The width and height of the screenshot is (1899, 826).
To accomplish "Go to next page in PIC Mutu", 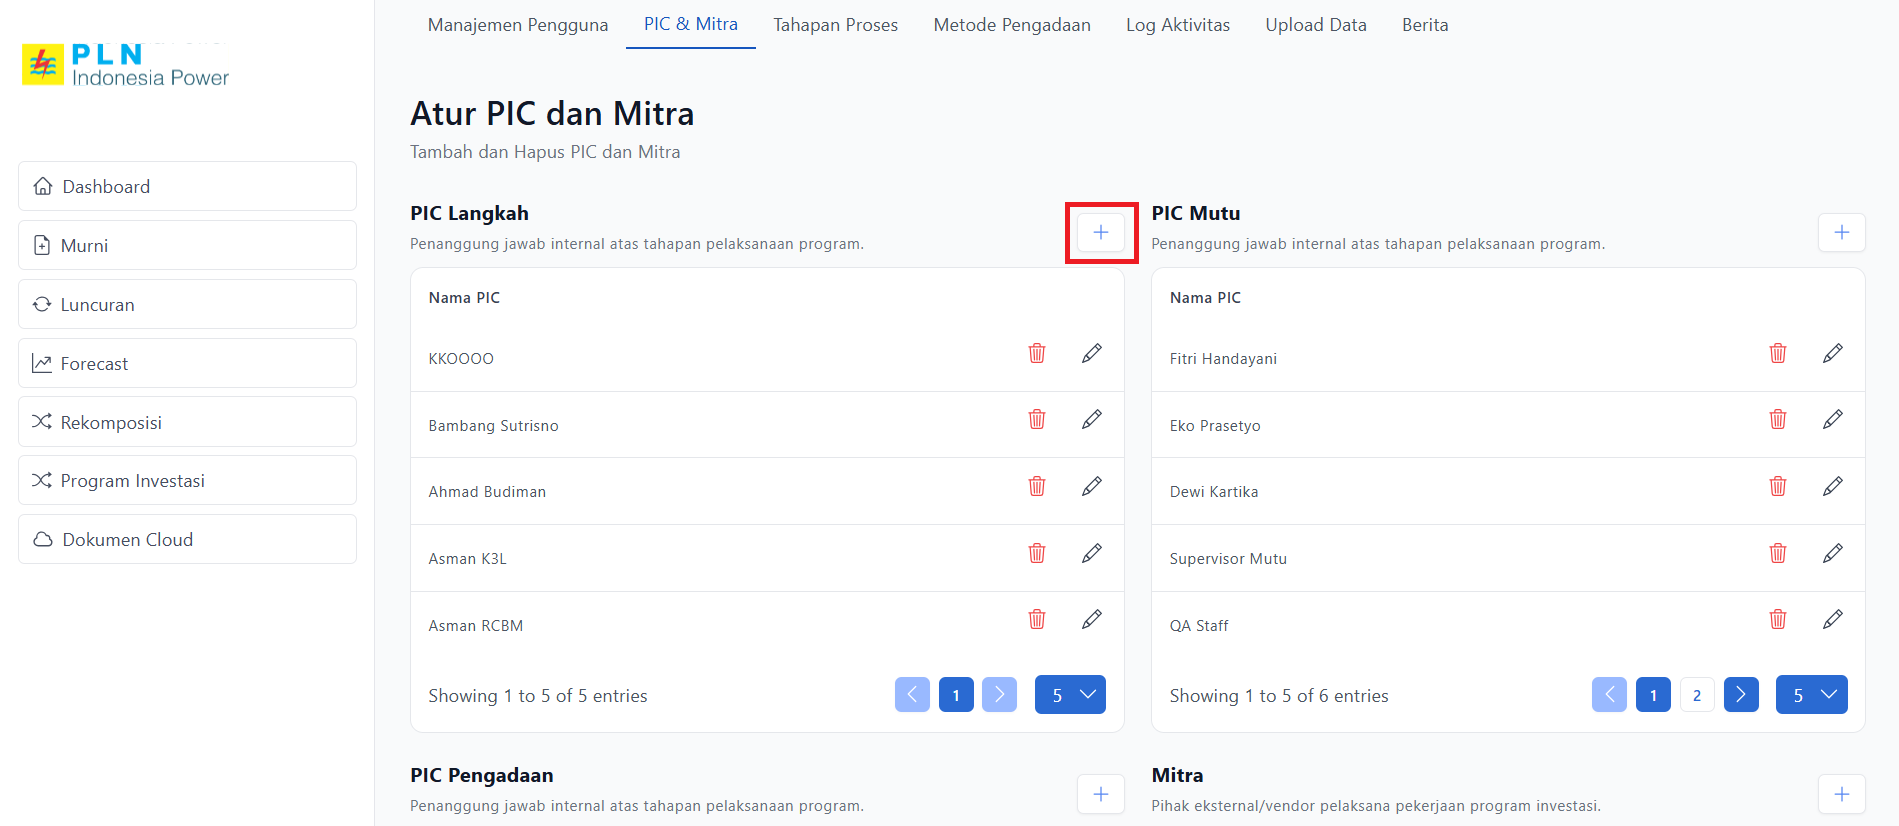I will (x=1740, y=695).
